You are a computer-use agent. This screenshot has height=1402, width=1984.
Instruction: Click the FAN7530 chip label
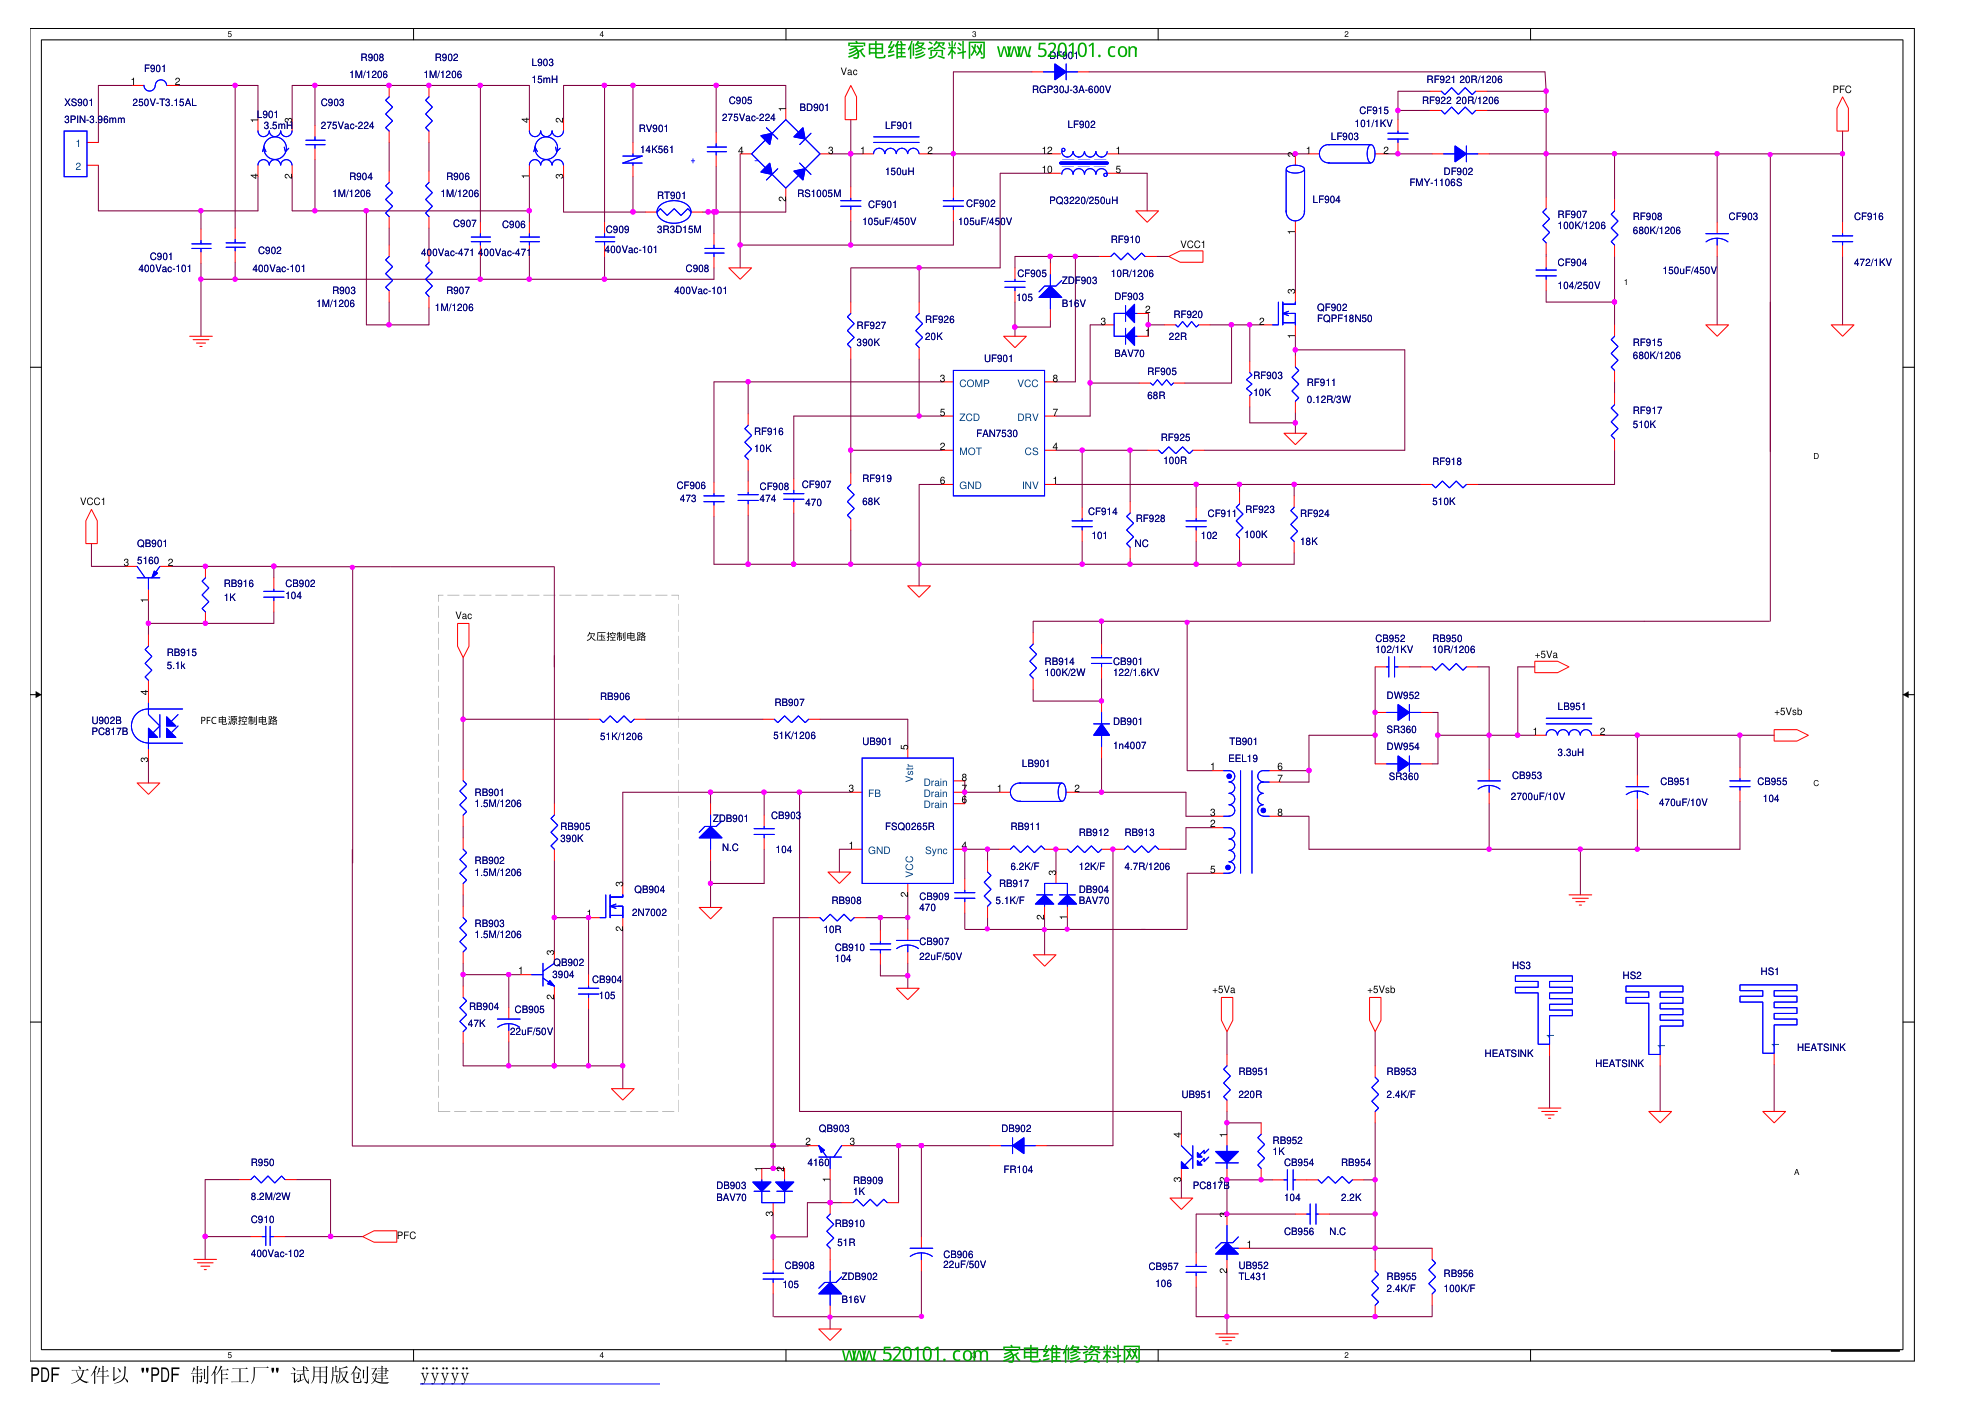tap(997, 434)
